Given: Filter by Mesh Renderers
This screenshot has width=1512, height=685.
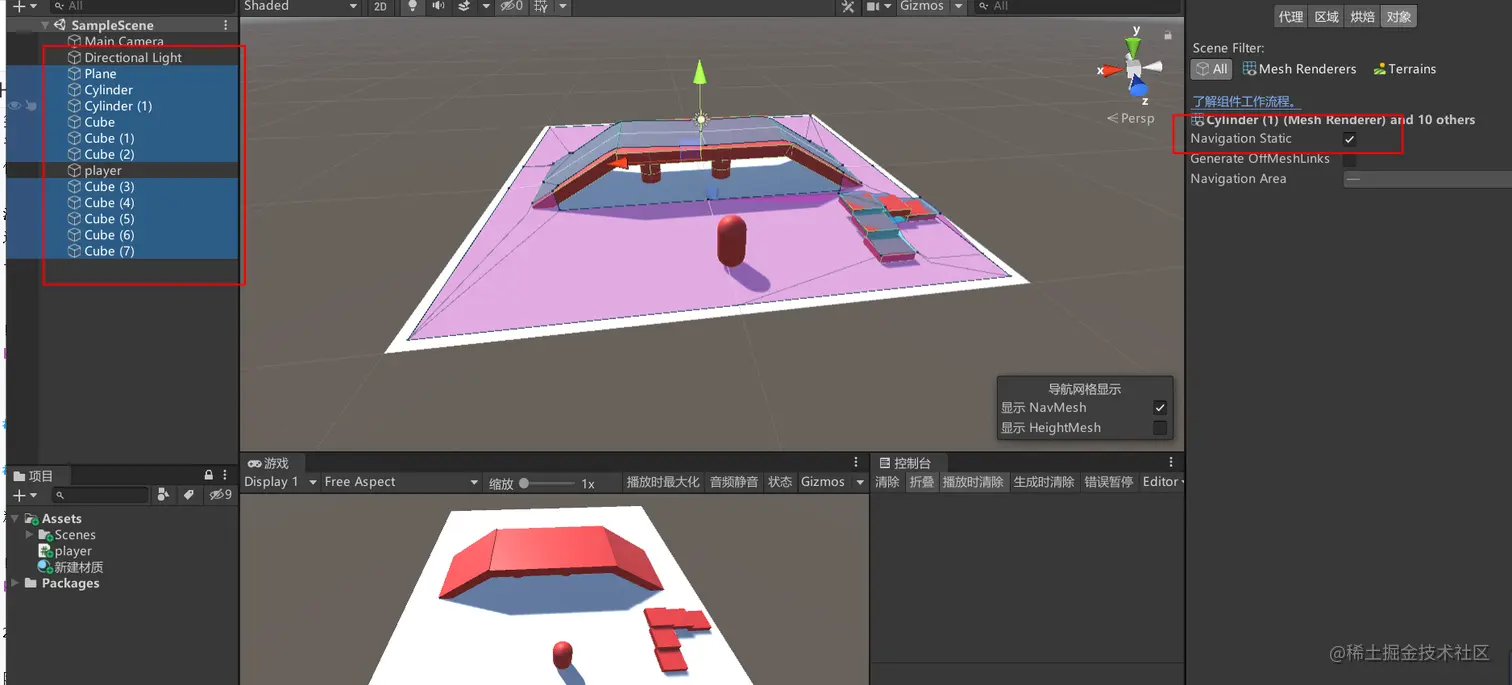Looking at the screenshot, I should (x=1299, y=69).
